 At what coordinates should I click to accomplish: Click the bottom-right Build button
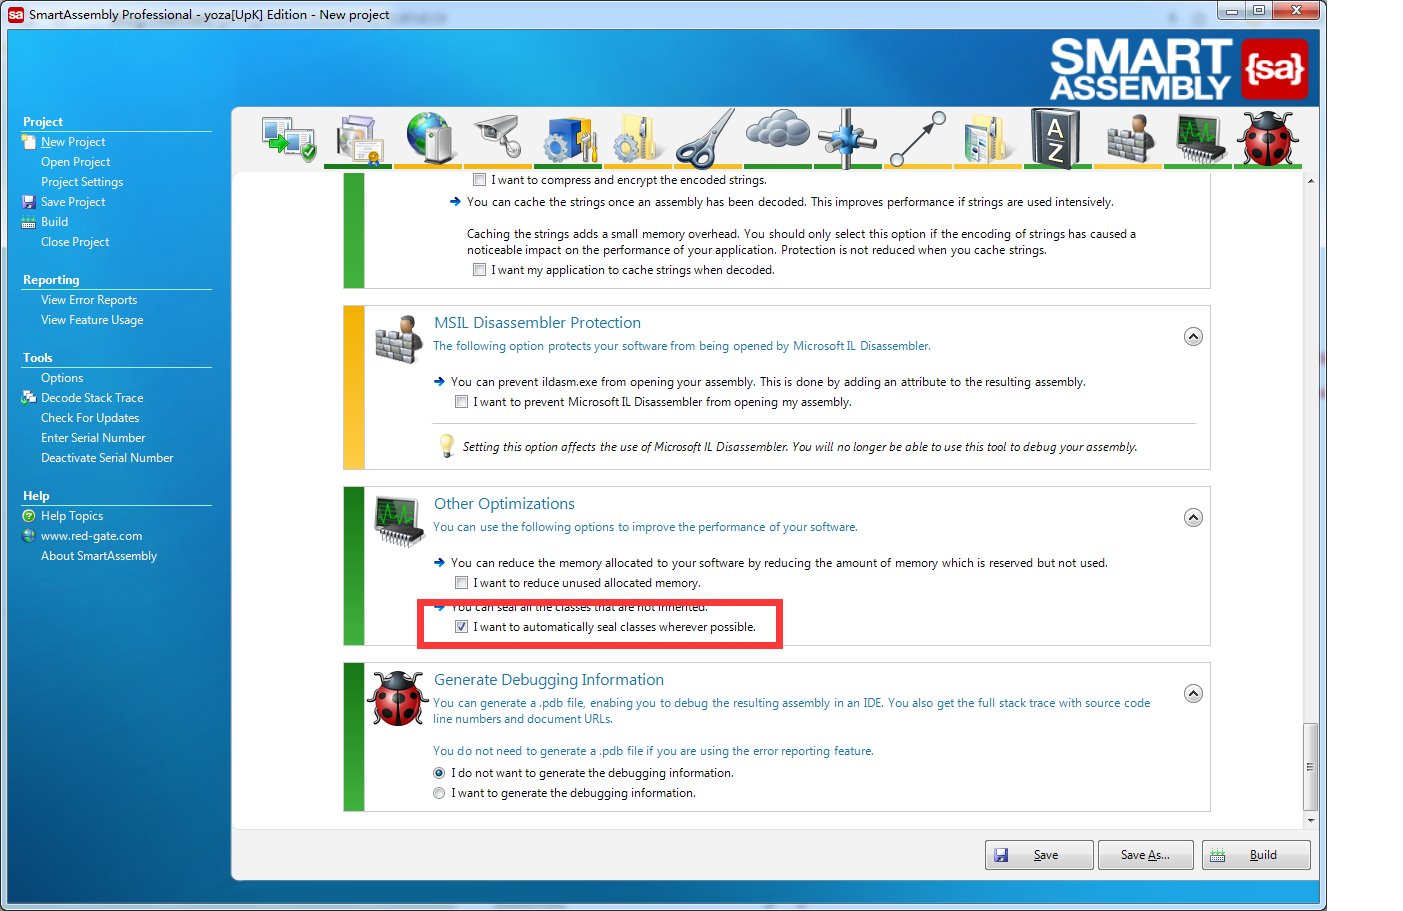pos(1256,855)
